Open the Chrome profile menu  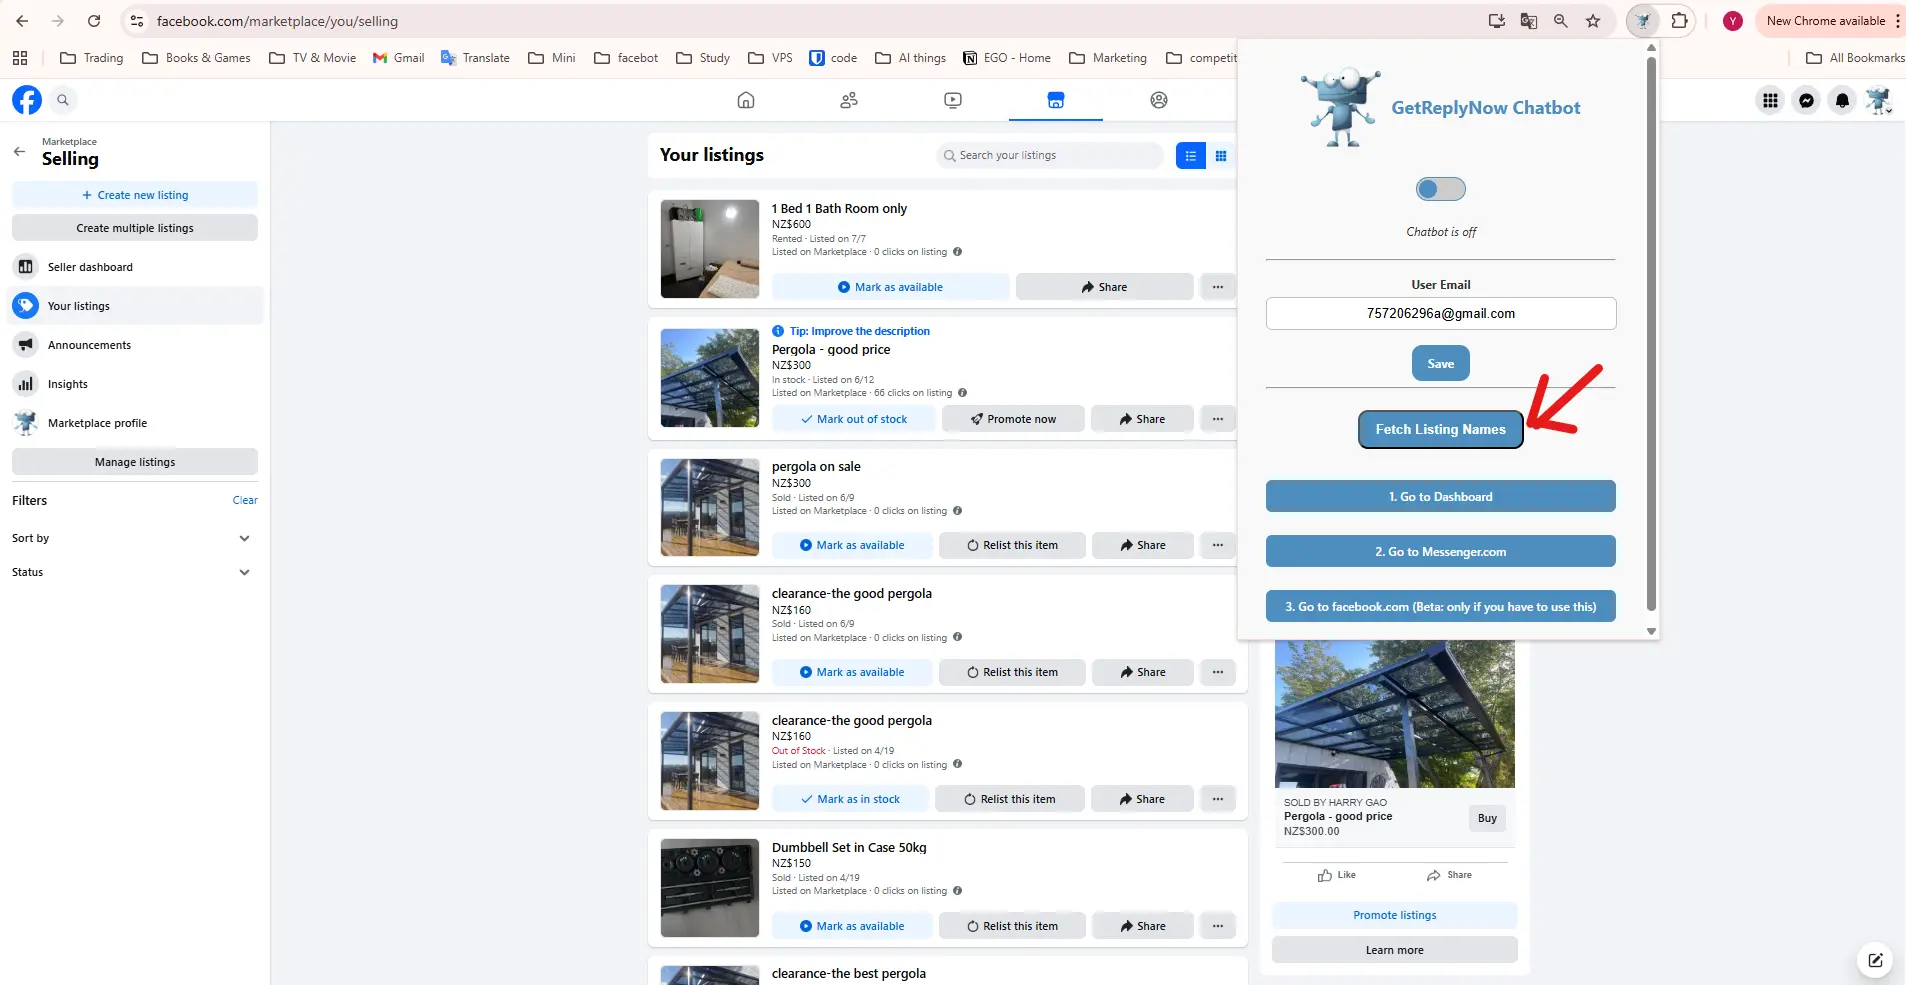pyautogui.click(x=1731, y=20)
